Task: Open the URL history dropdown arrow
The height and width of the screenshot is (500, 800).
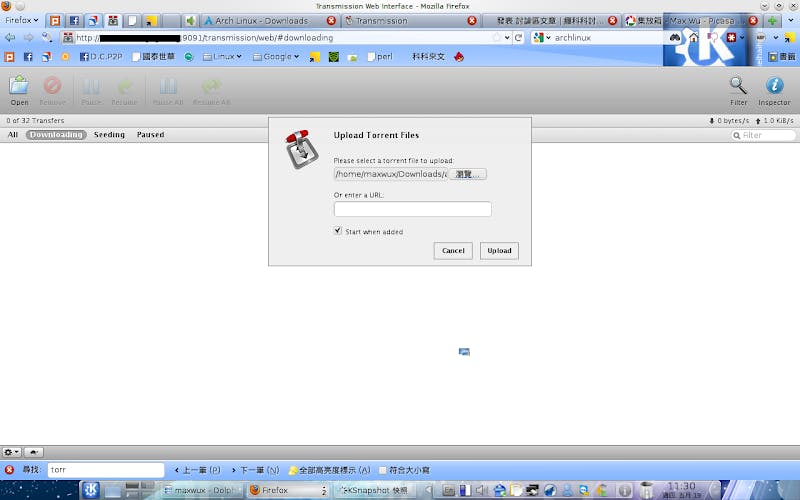Action: tap(507, 38)
